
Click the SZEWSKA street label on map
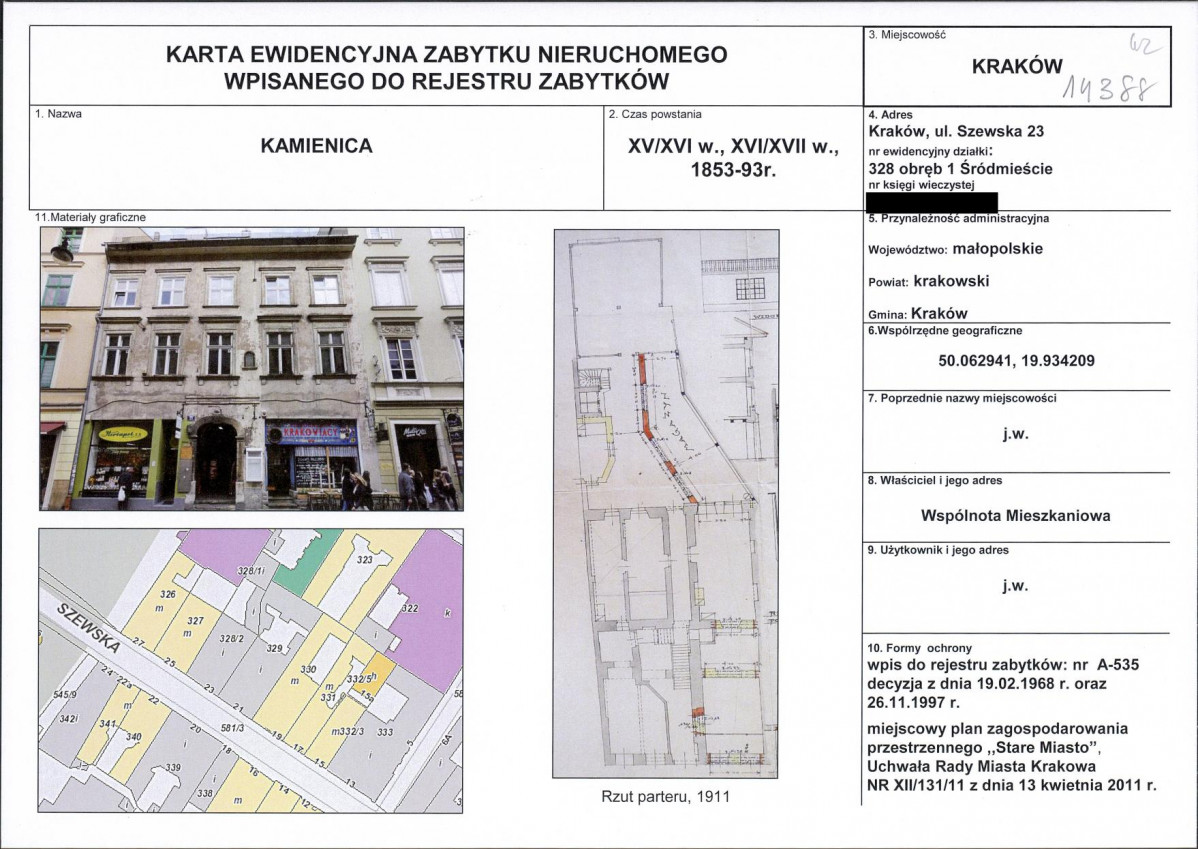point(89,626)
